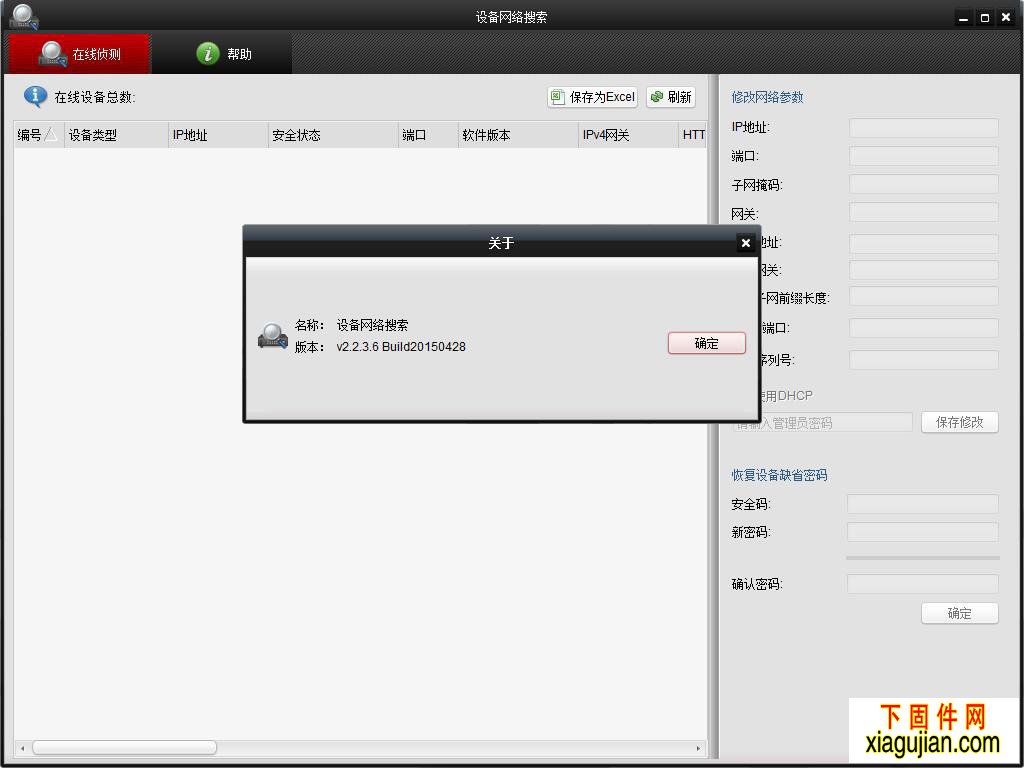
Task: Click the password strength bar under 新密码
Action: (922, 558)
